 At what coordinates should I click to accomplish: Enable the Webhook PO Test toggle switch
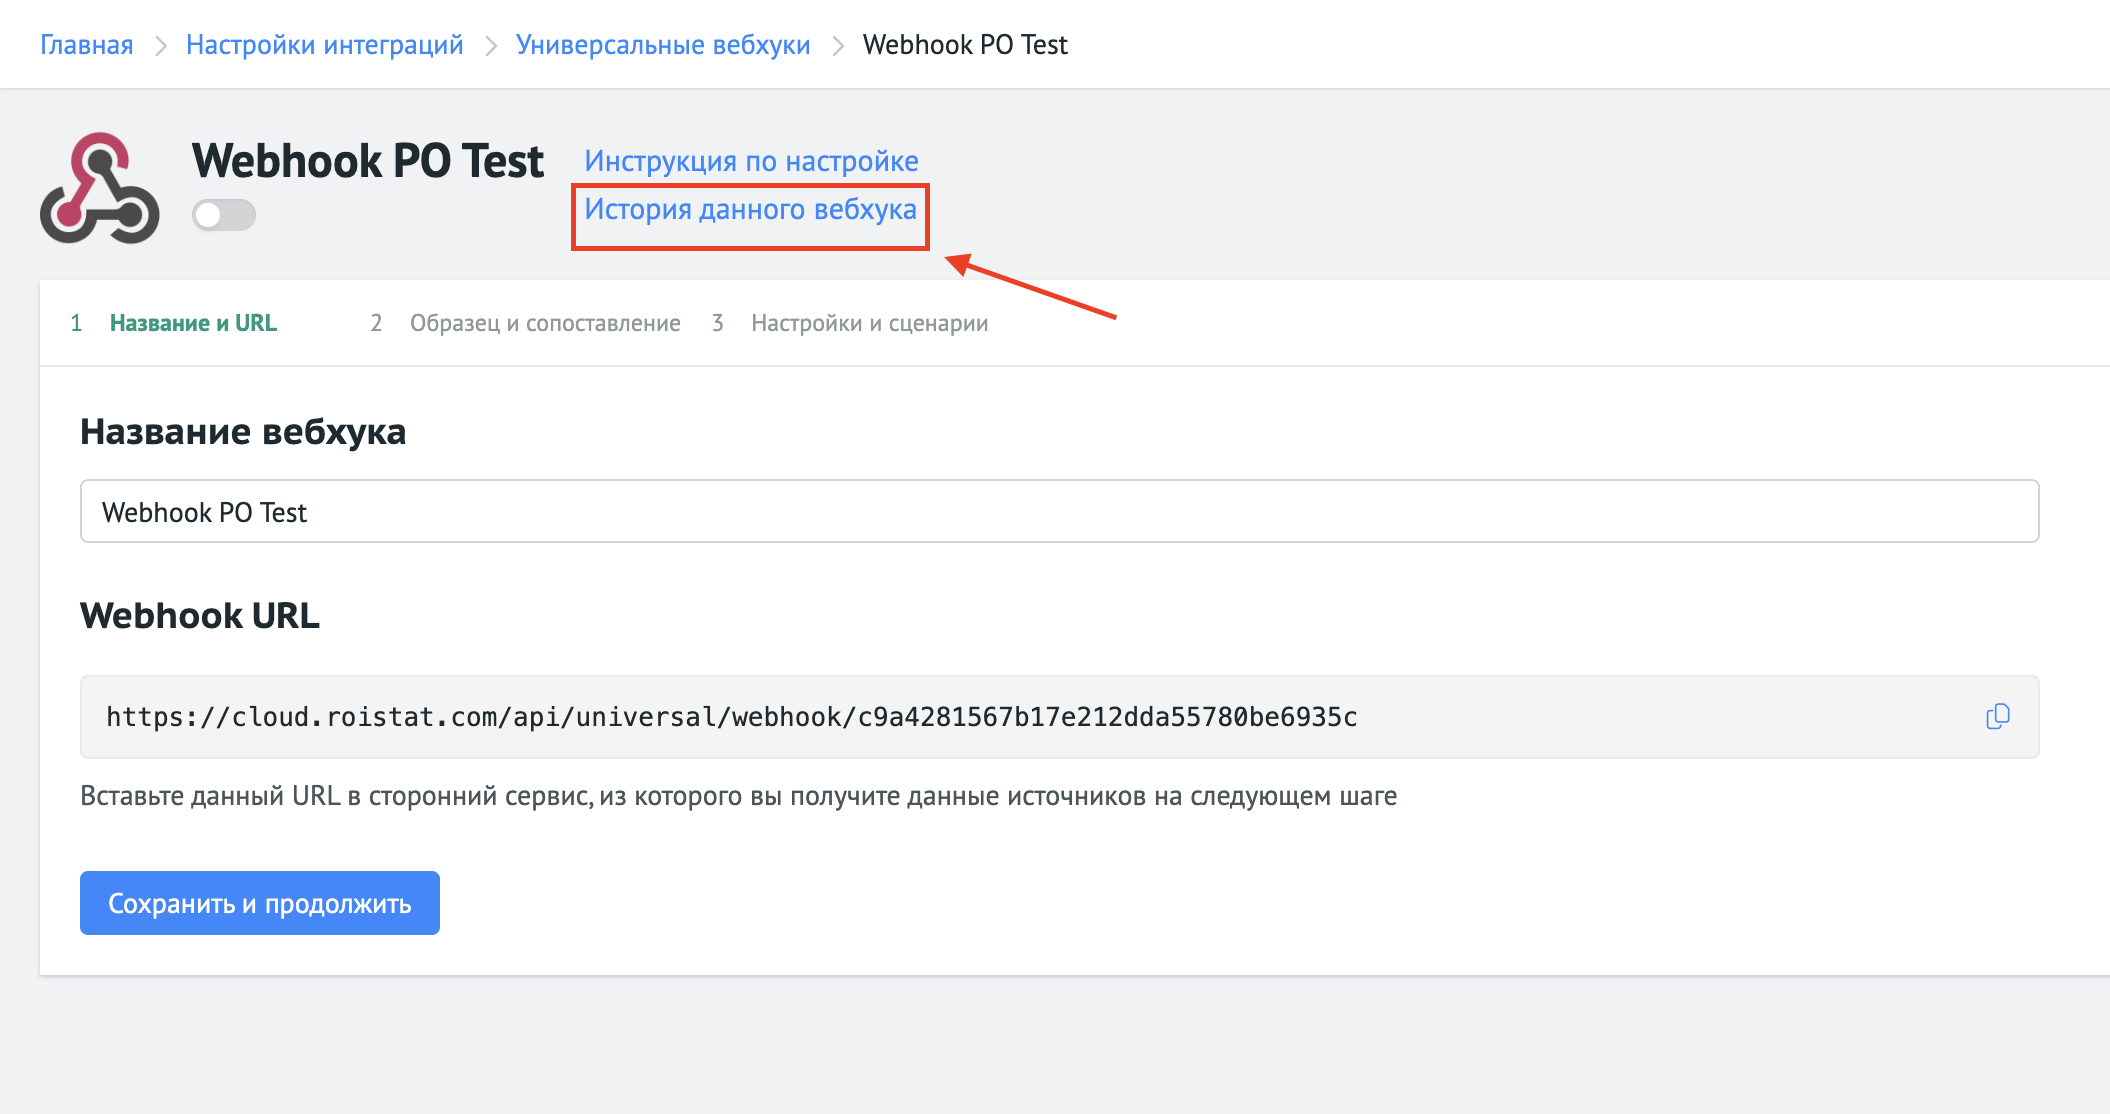(224, 214)
